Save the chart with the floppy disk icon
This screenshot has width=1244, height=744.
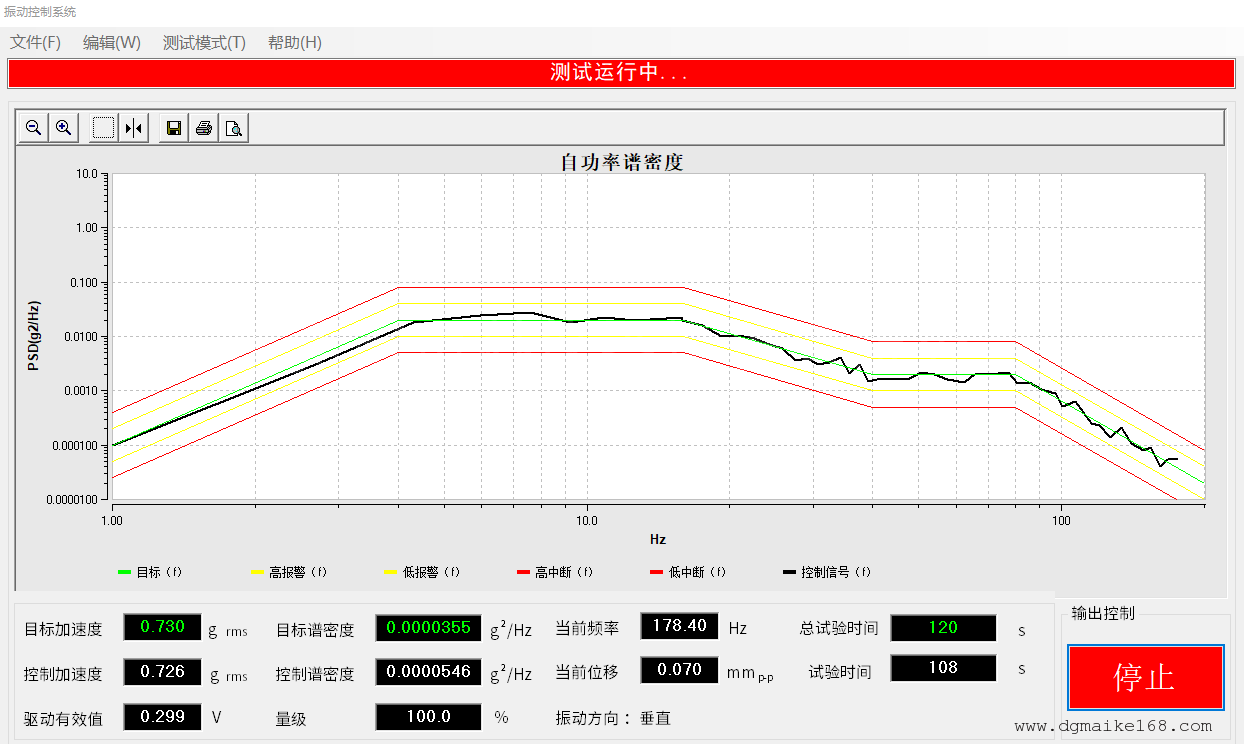174,128
